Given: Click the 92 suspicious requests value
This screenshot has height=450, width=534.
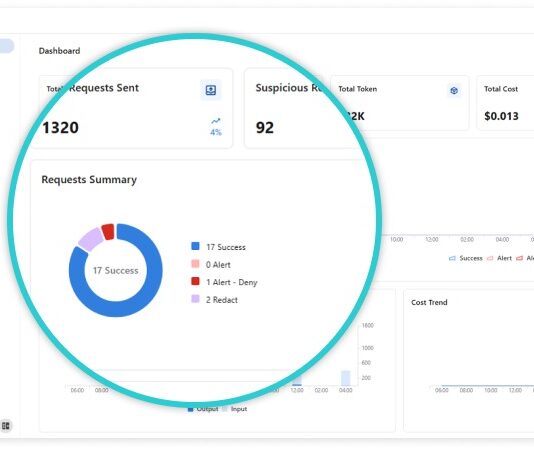Looking at the screenshot, I should [265, 128].
